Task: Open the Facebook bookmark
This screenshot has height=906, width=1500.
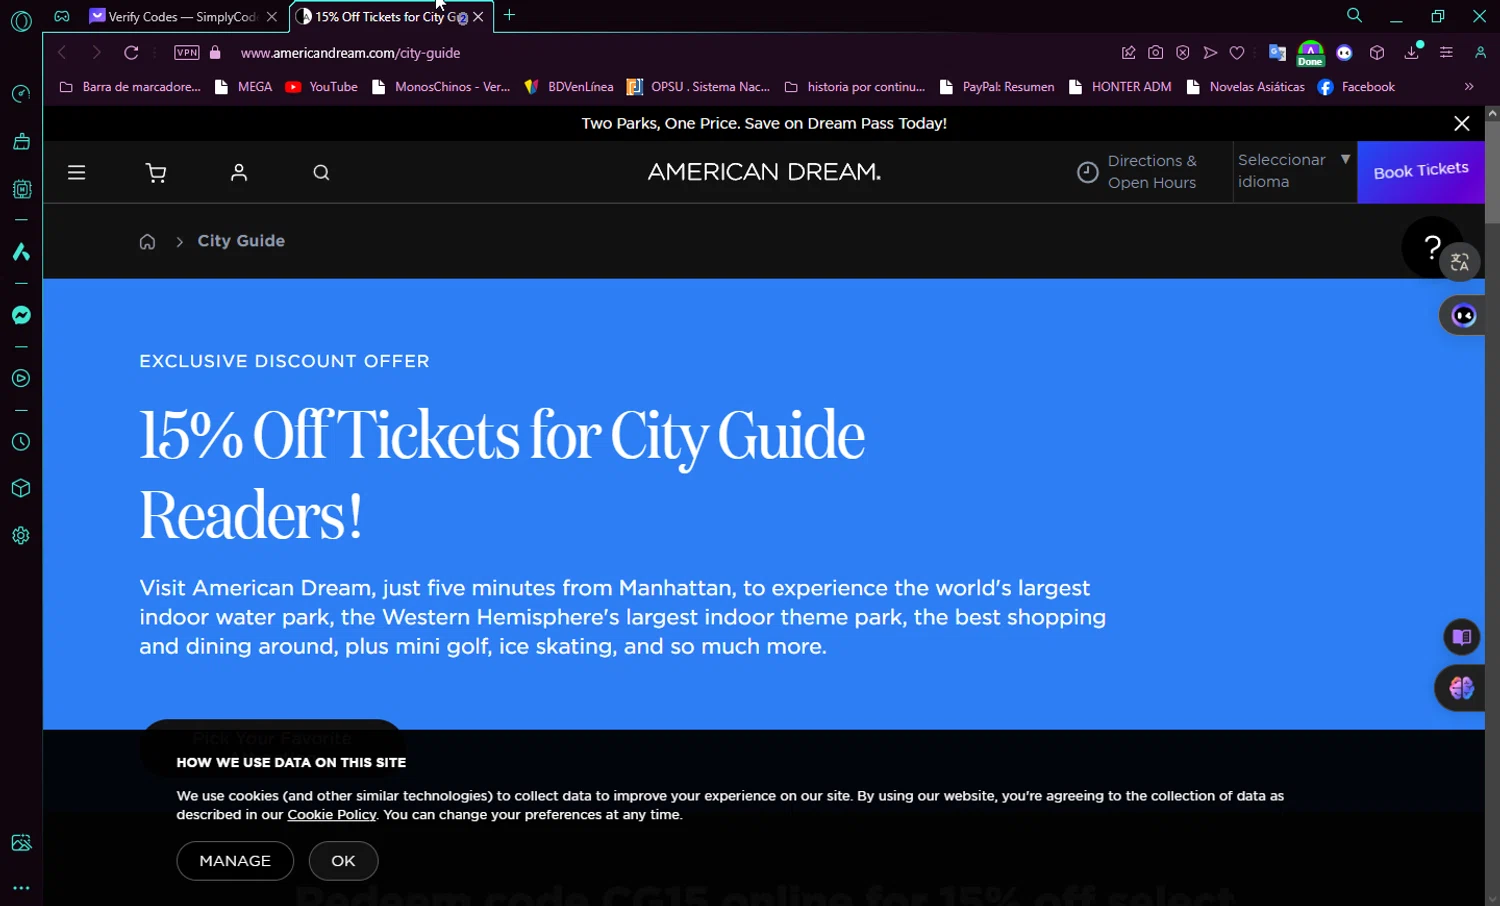Action: pyautogui.click(x=1357, y=87)
